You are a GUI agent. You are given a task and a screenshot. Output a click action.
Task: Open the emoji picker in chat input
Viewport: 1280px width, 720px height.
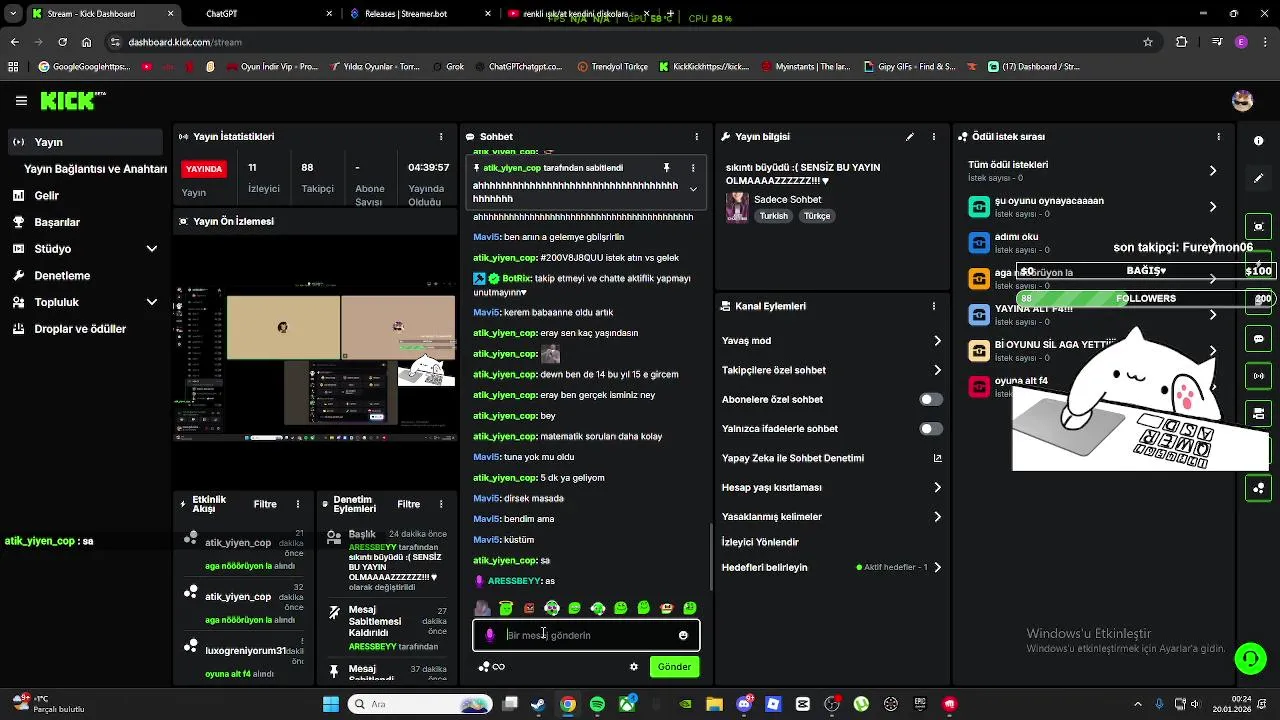[x=683, y=635]
